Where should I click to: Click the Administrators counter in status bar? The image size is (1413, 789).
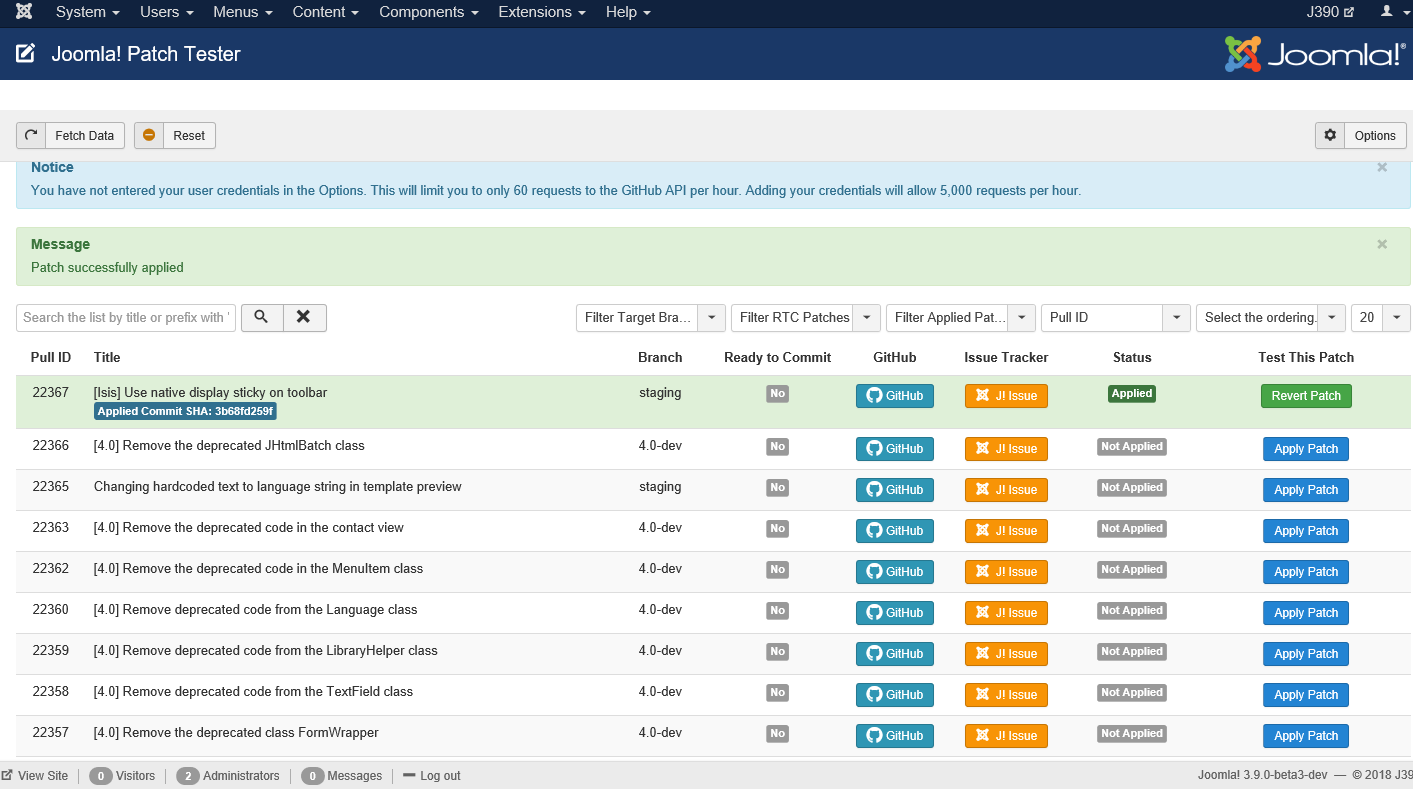(228, 776)
